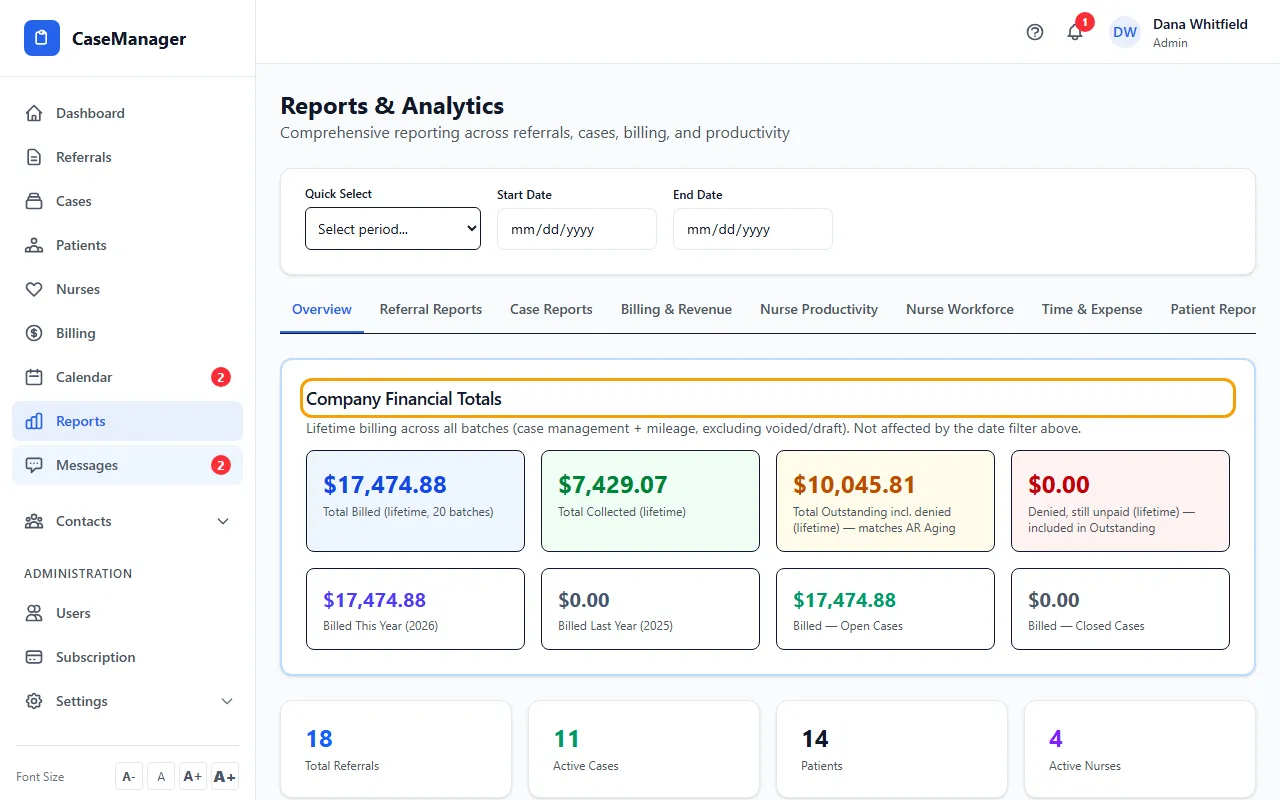Click the CaseManager clipboard logo icon

coord(42,39)
